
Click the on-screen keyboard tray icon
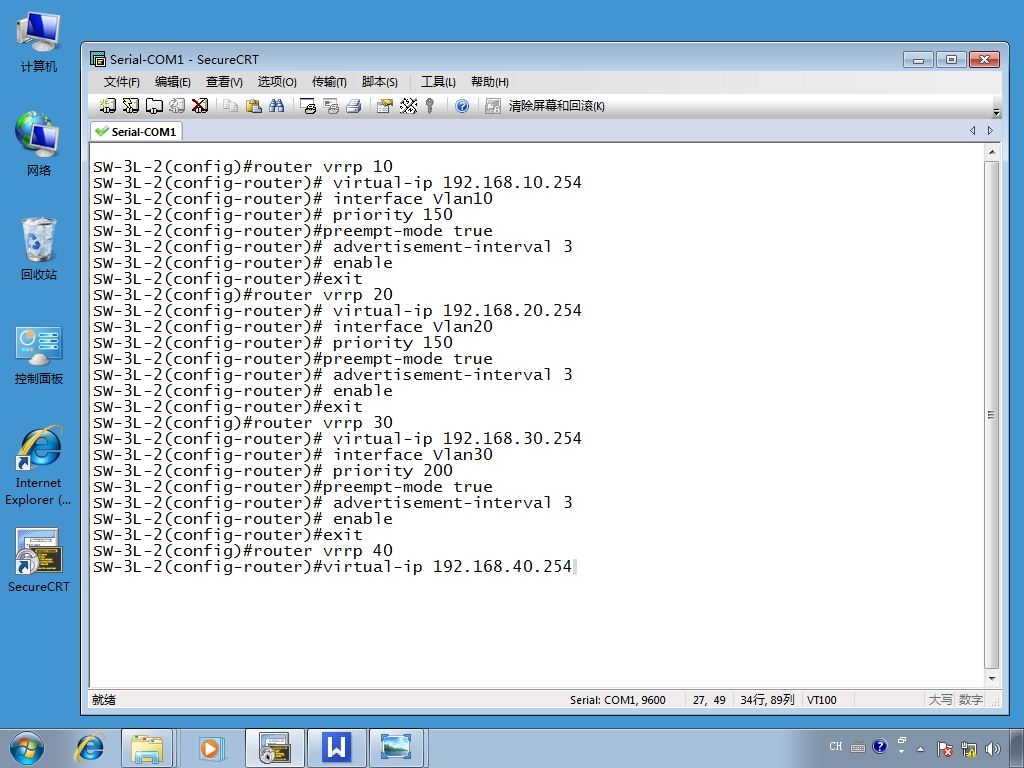pos(858,747)
